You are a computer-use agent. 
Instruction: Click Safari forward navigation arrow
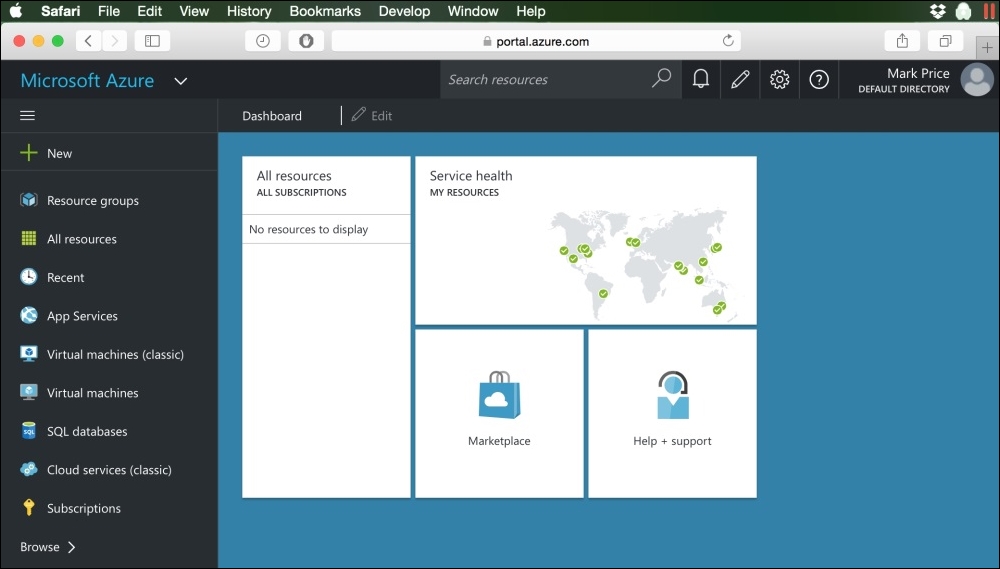click(x=114, y=41)
